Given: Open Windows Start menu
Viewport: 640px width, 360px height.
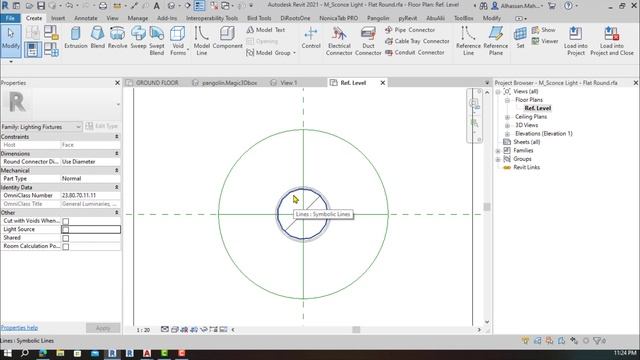Looking at the screenshot, I should click(7, 353).
